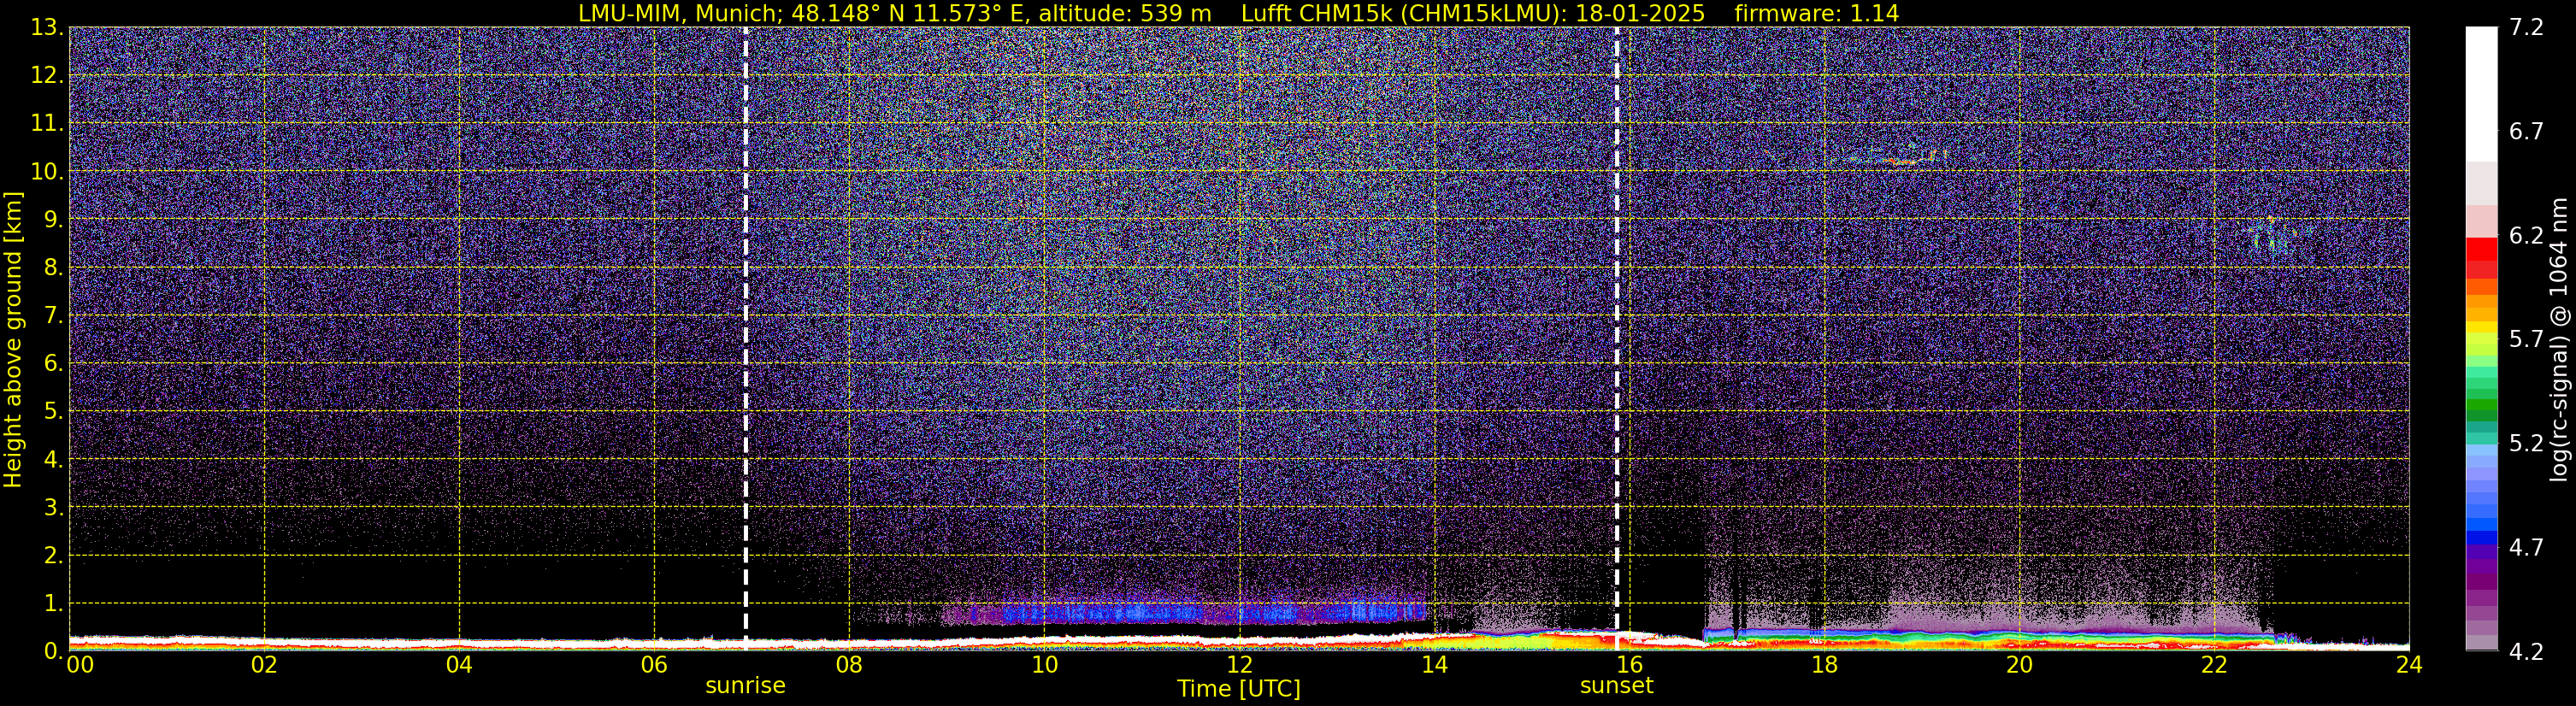2576x706 pixels.
Task: Click the colorbar value 5.2
Action: 2526,444
